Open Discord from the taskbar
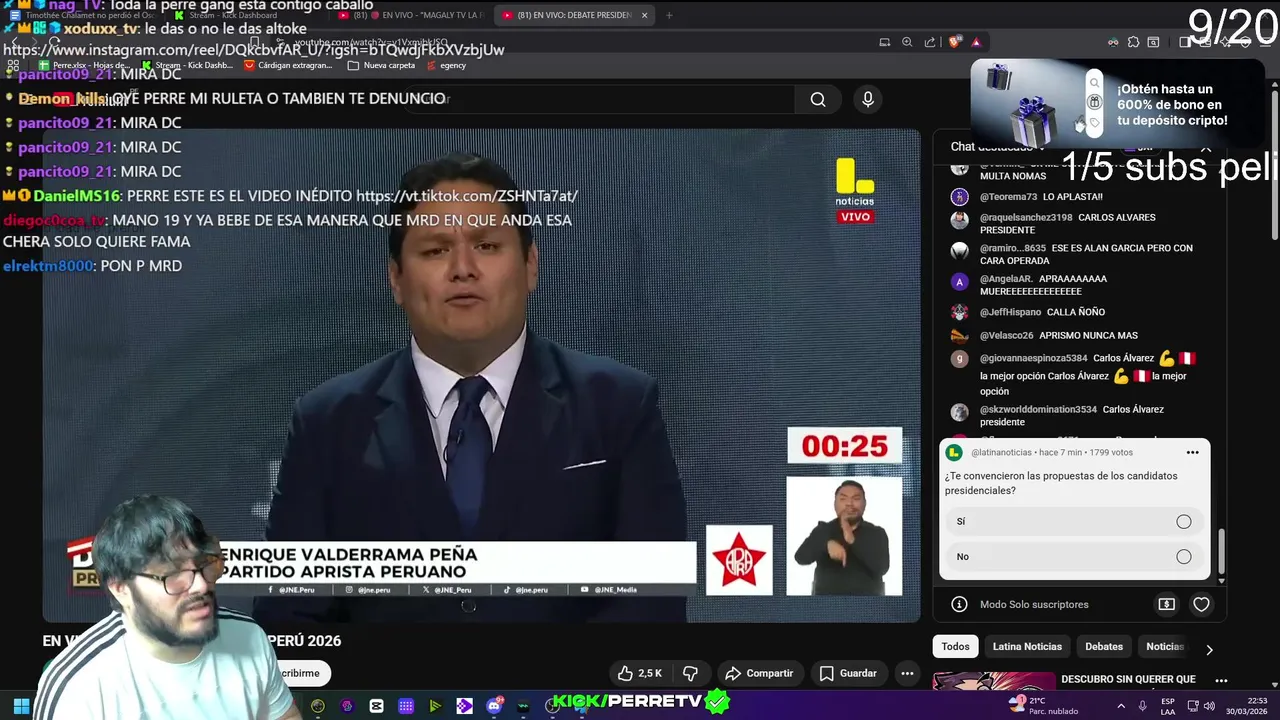 pos(493,706)
